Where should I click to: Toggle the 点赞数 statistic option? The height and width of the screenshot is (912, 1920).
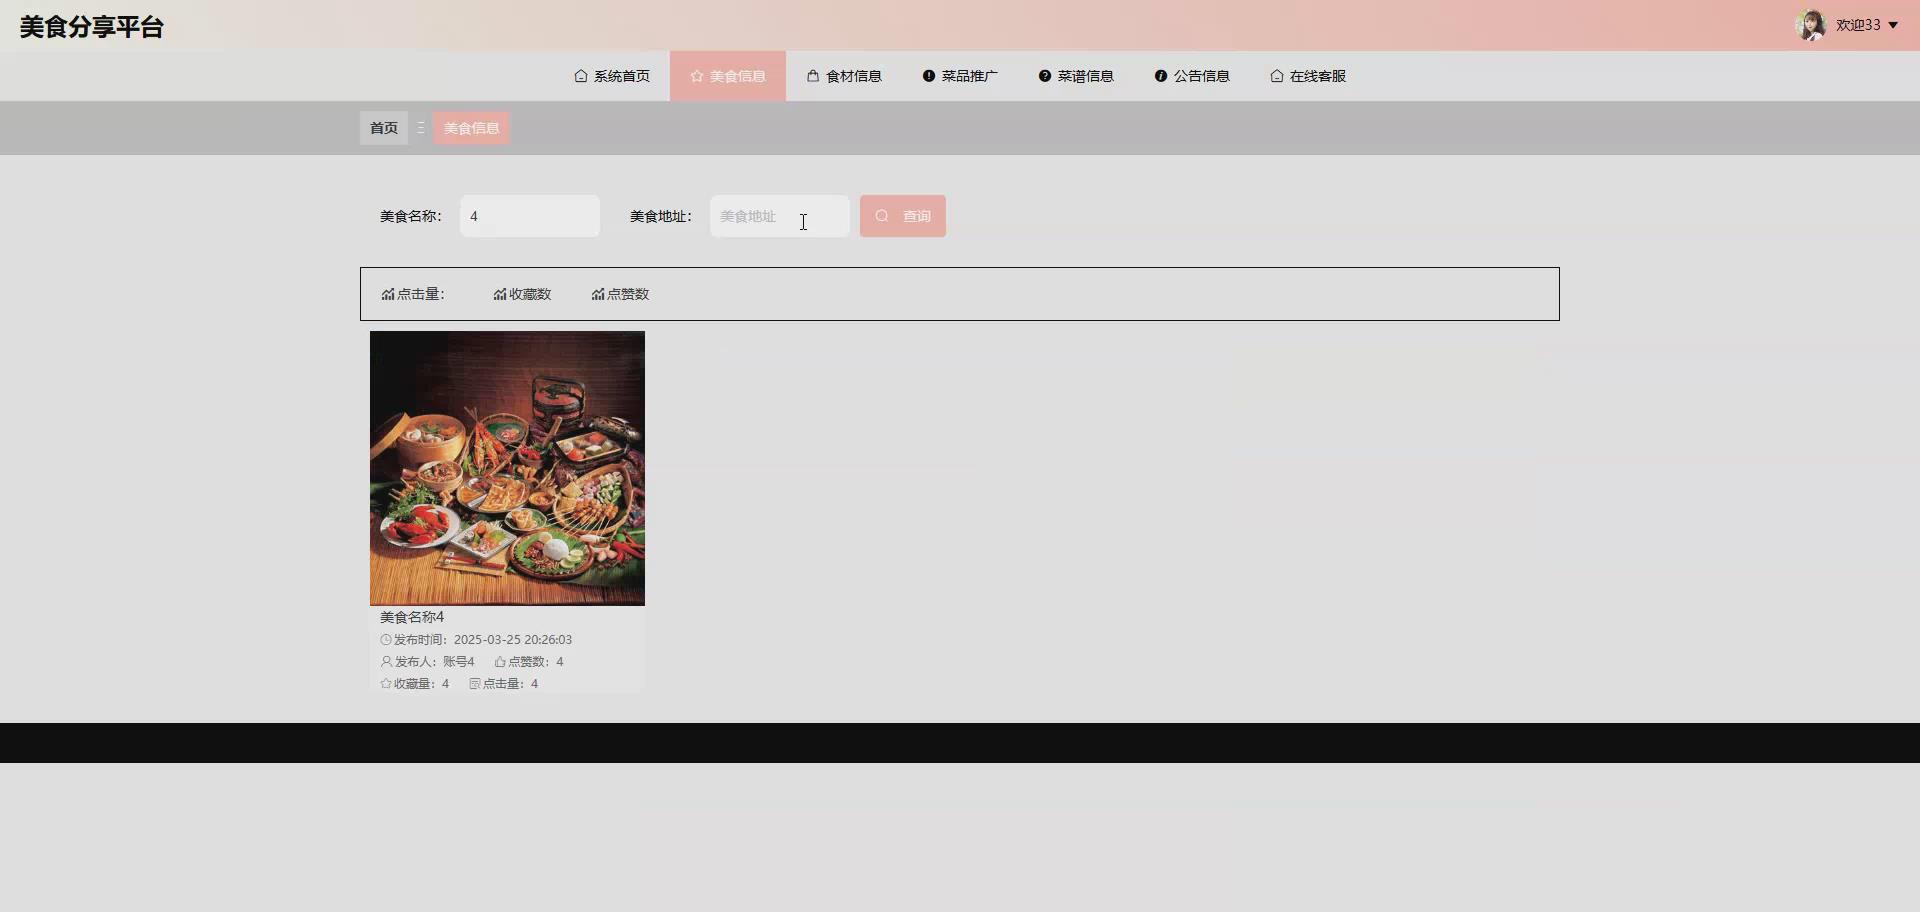point(620,294)
